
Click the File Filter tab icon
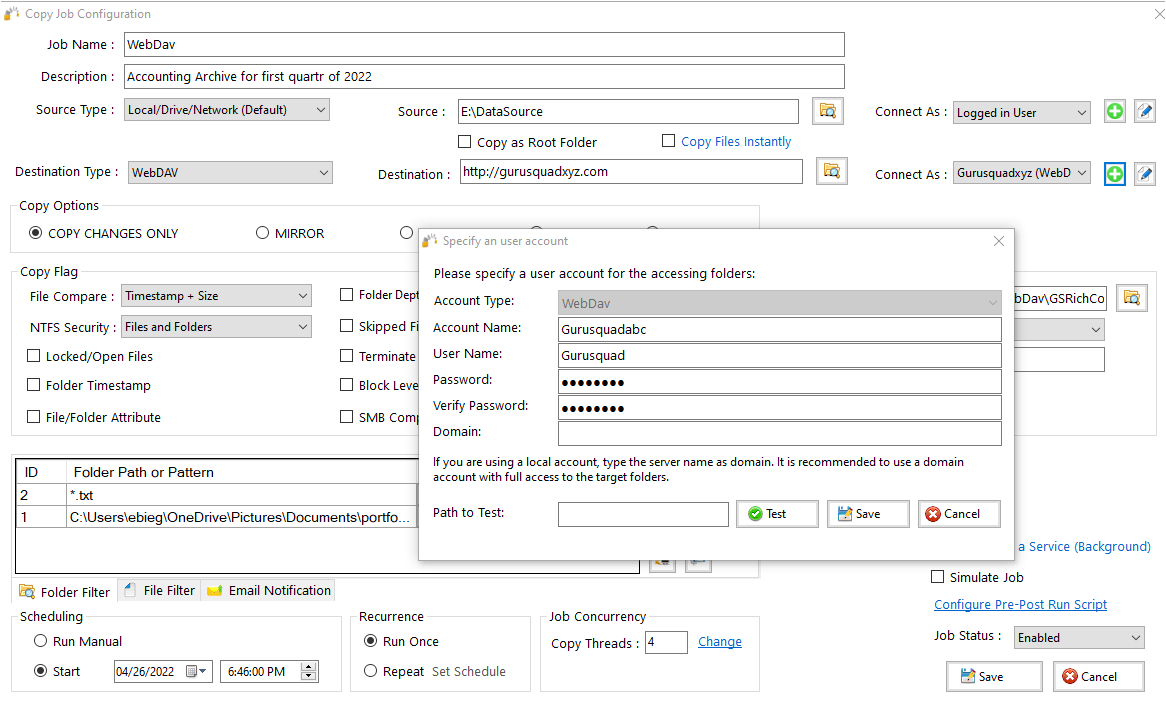point(130,590)
